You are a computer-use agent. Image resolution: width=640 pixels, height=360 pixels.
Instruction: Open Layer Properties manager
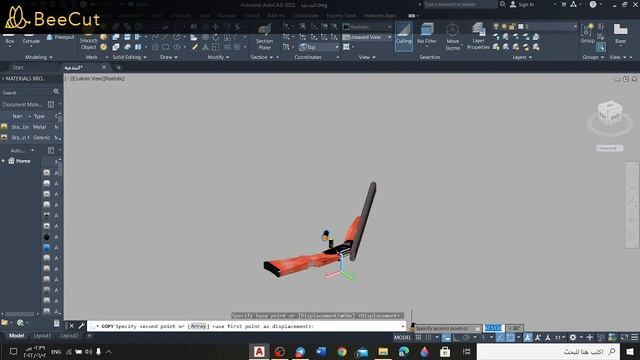click(478, 36)
